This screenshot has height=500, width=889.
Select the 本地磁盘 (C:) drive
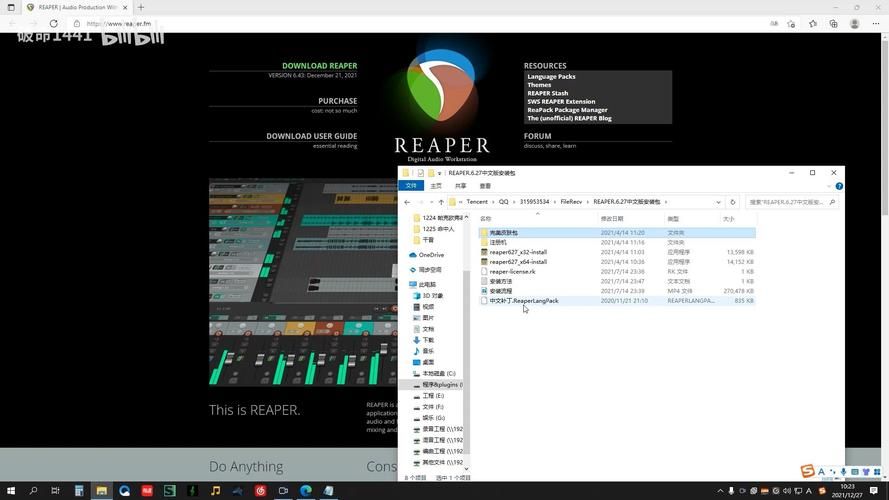[x=438, y=374]
